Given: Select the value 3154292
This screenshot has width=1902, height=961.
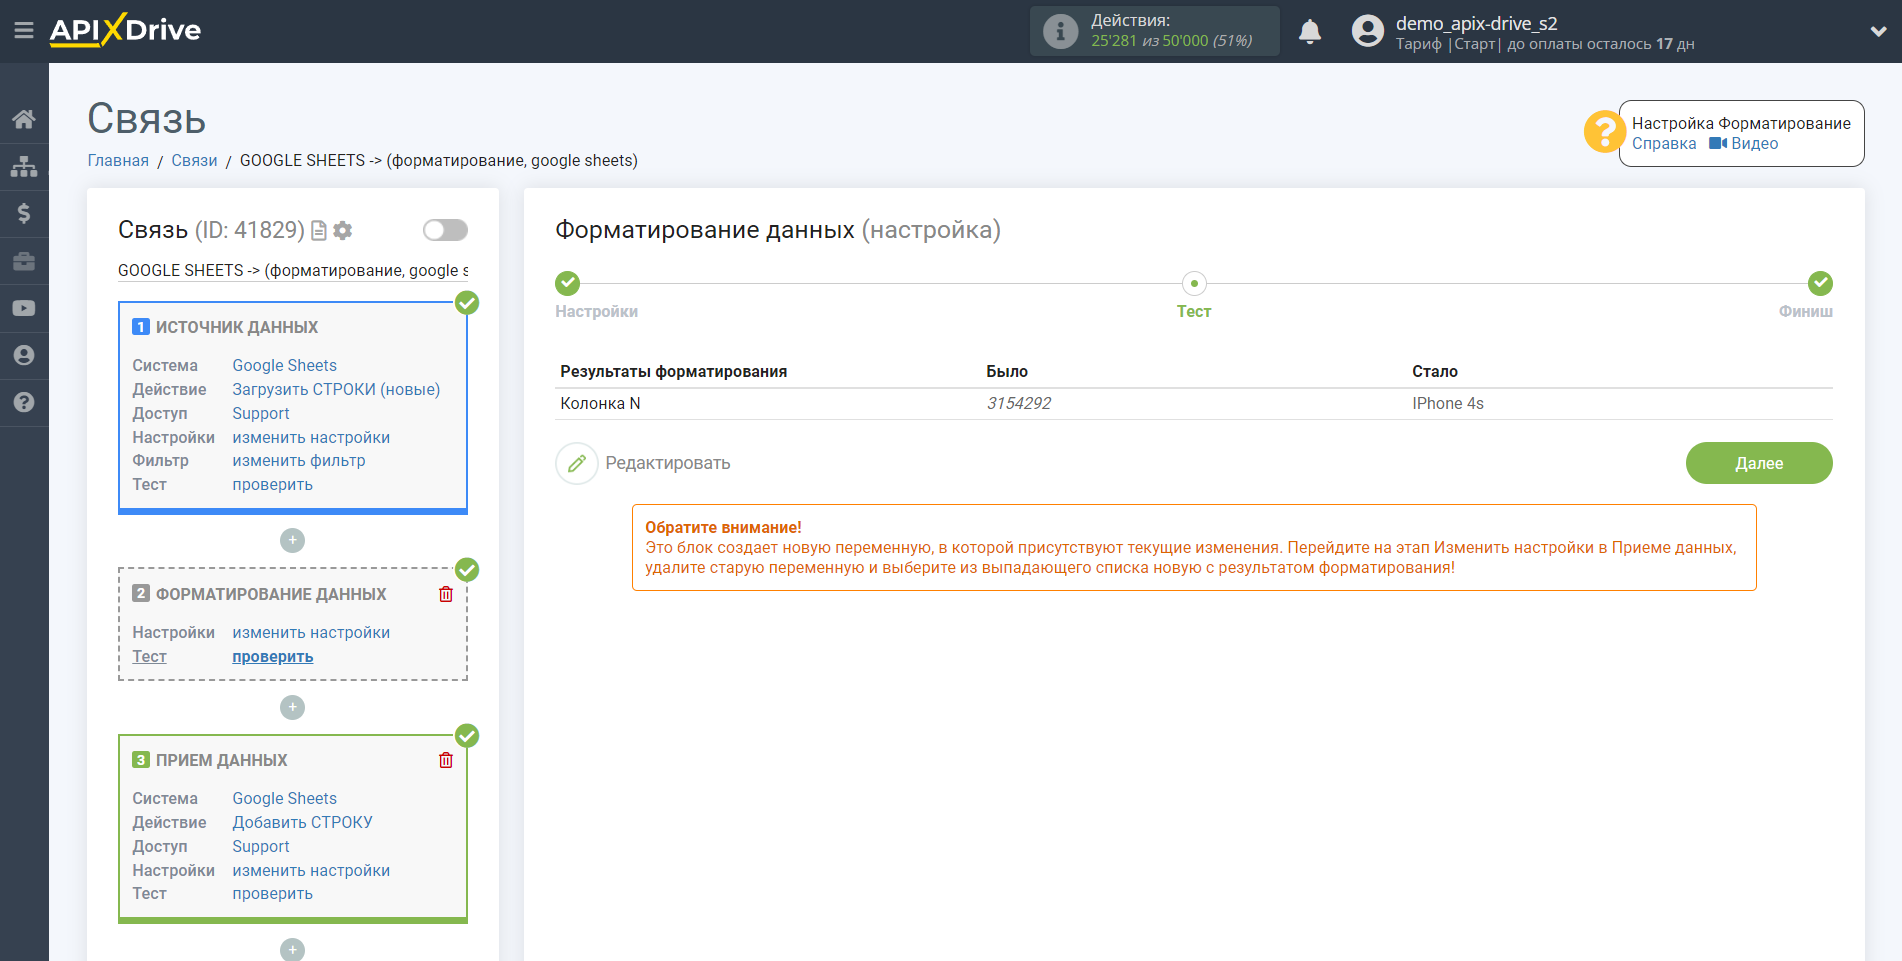Looking at the screenshot, I should coord(1018,403).
